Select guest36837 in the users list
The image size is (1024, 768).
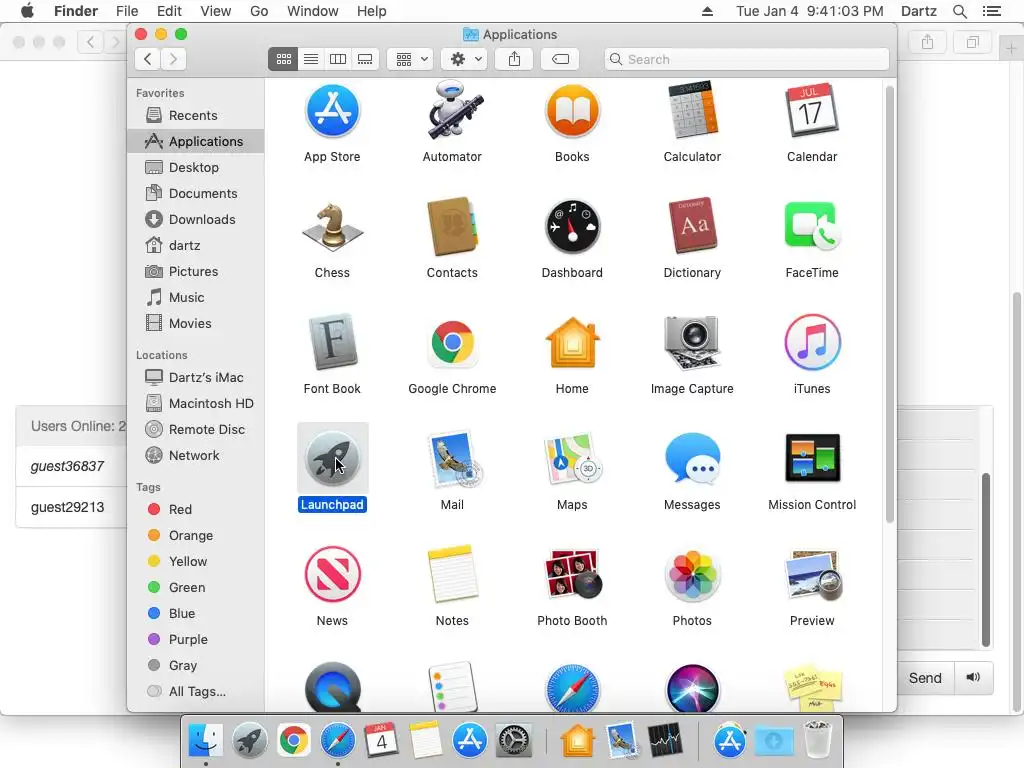tap(68, 466)
